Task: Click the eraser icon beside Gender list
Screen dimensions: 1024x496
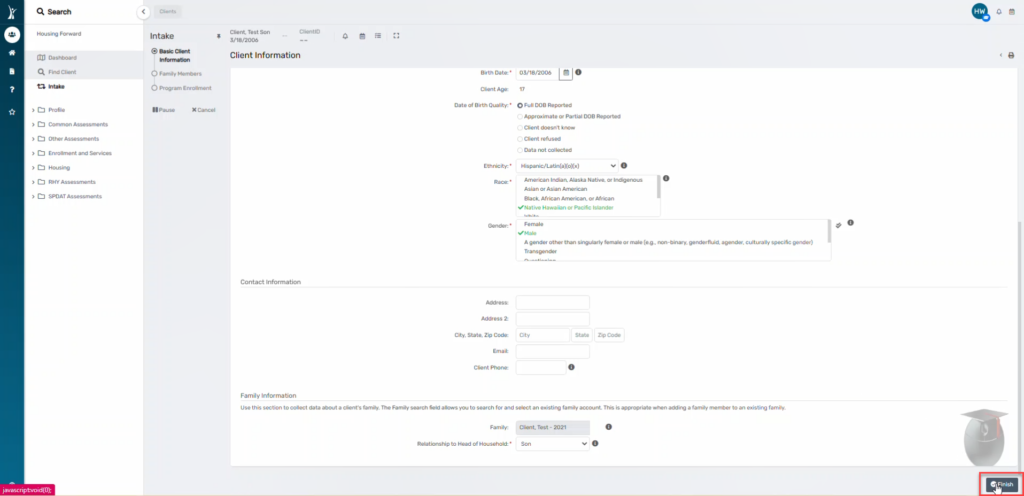Action: (x=839, y=225)
